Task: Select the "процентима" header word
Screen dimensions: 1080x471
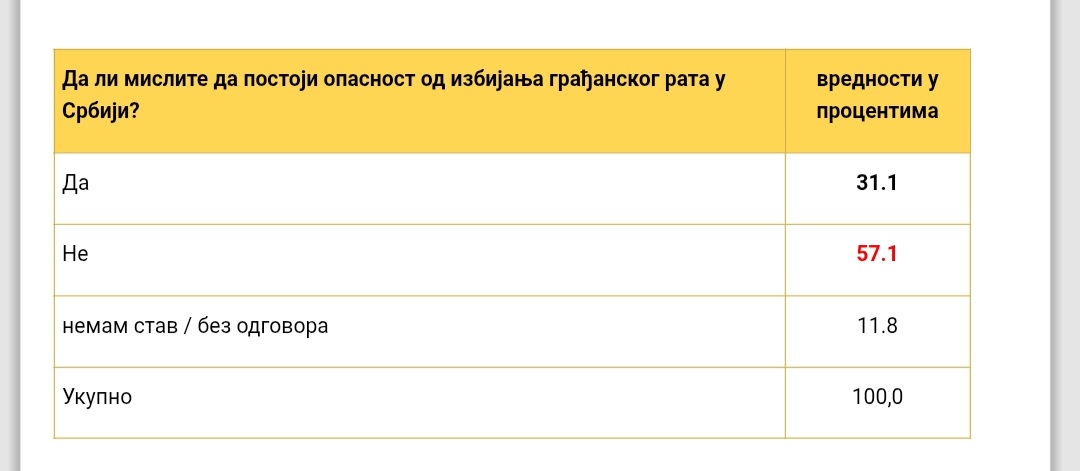Action: pos(877,111)
